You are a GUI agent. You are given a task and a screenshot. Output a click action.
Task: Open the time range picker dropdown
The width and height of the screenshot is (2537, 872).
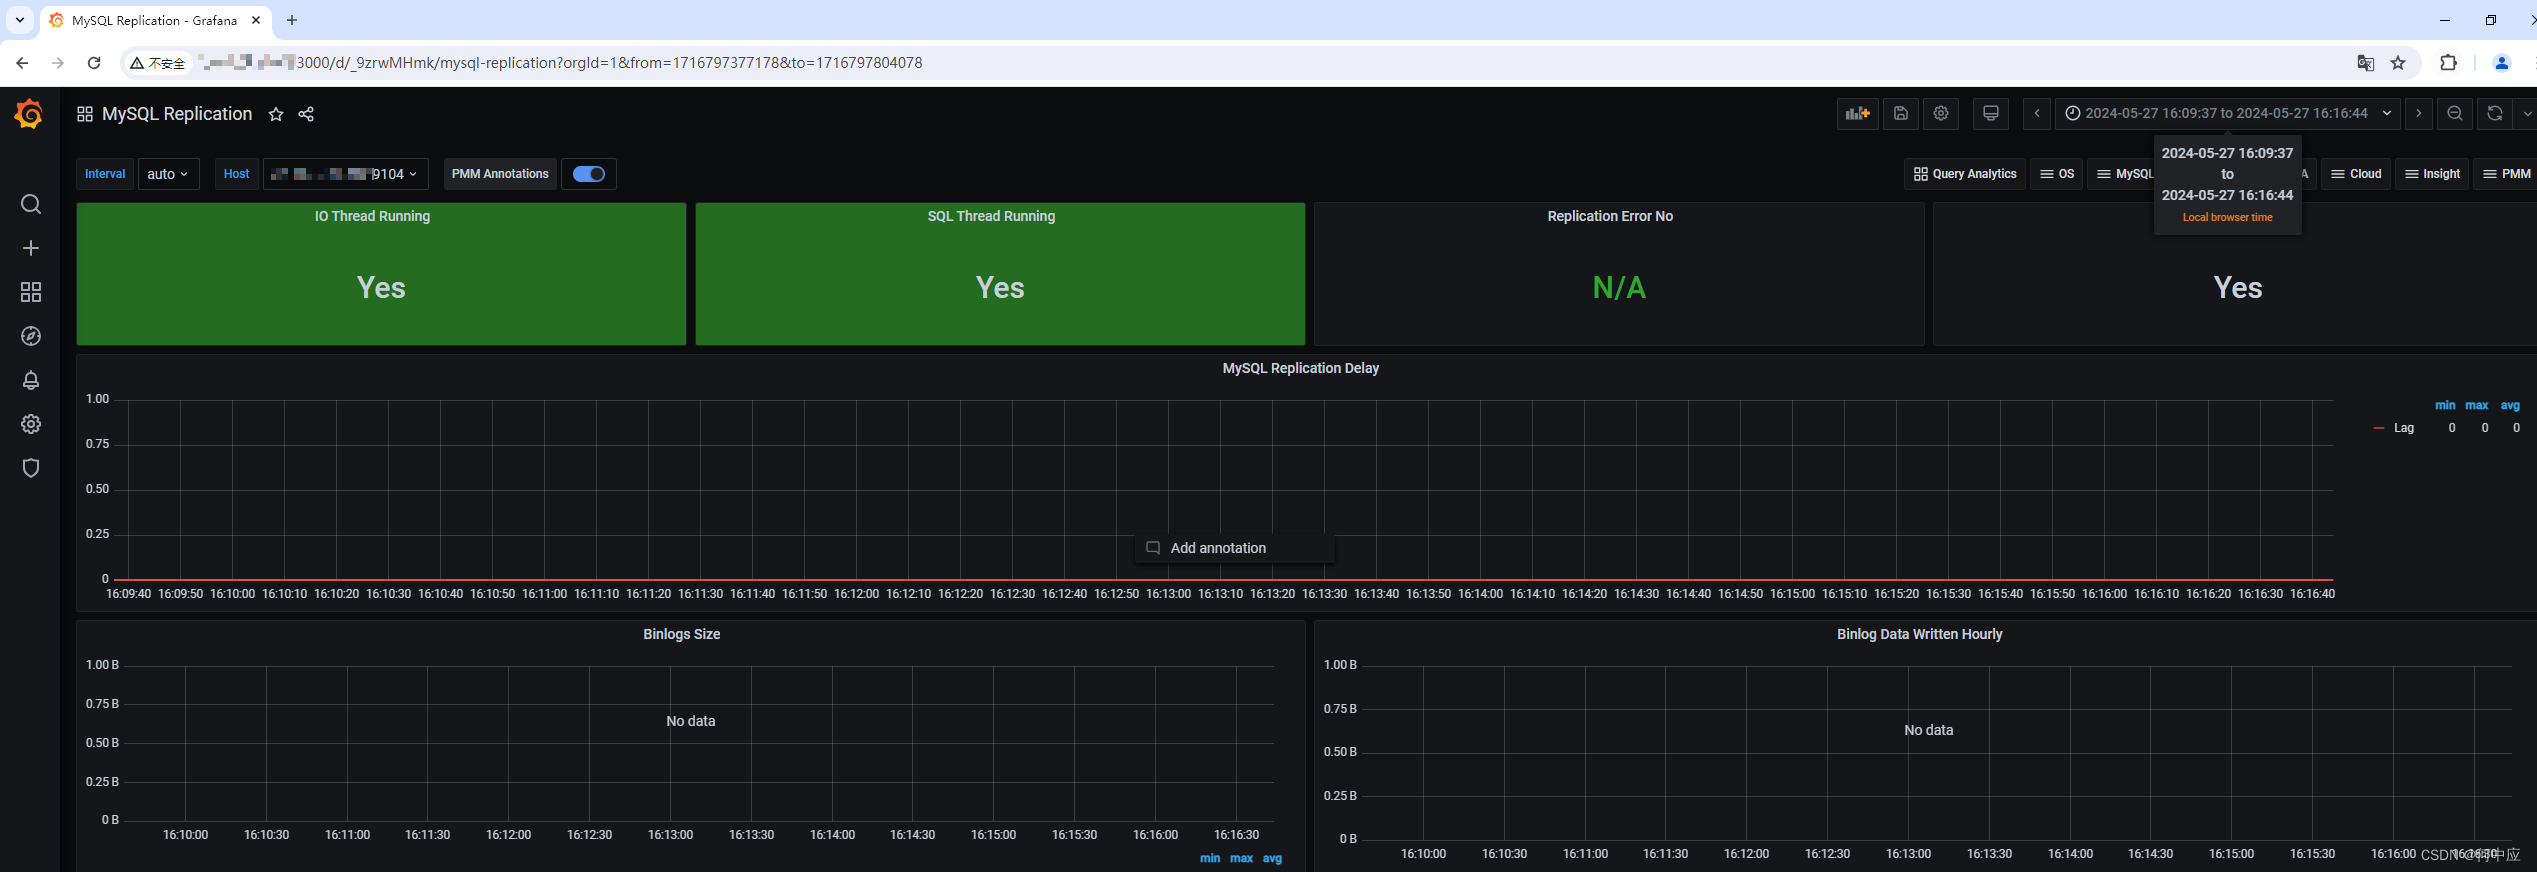point(2227,113)
